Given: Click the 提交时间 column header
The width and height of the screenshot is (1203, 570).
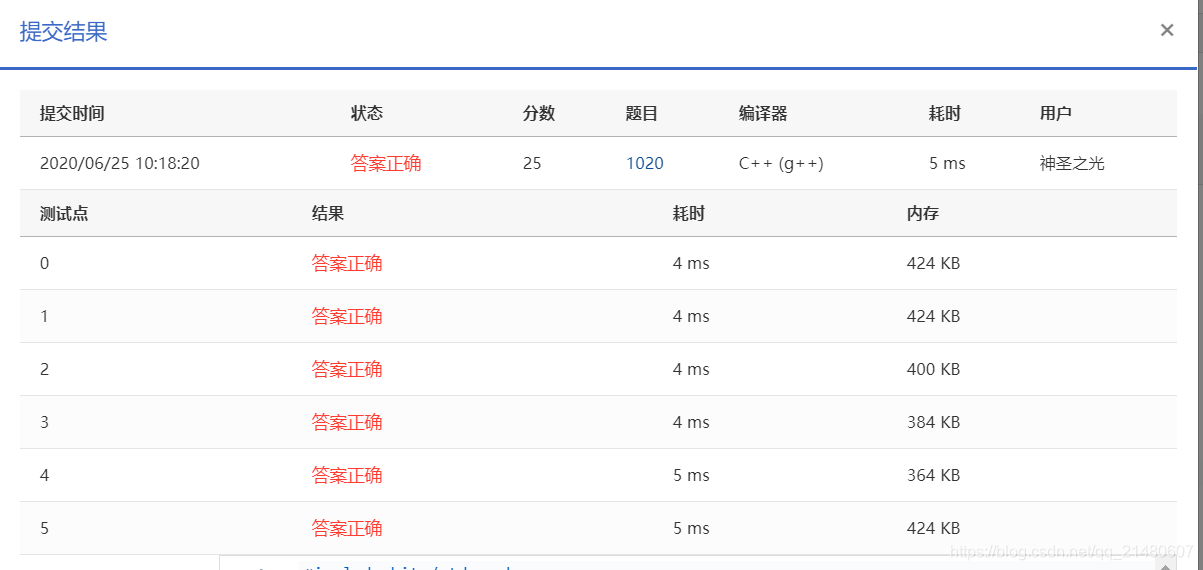Looking at the screenshot, I should click(x=72, y=113).
